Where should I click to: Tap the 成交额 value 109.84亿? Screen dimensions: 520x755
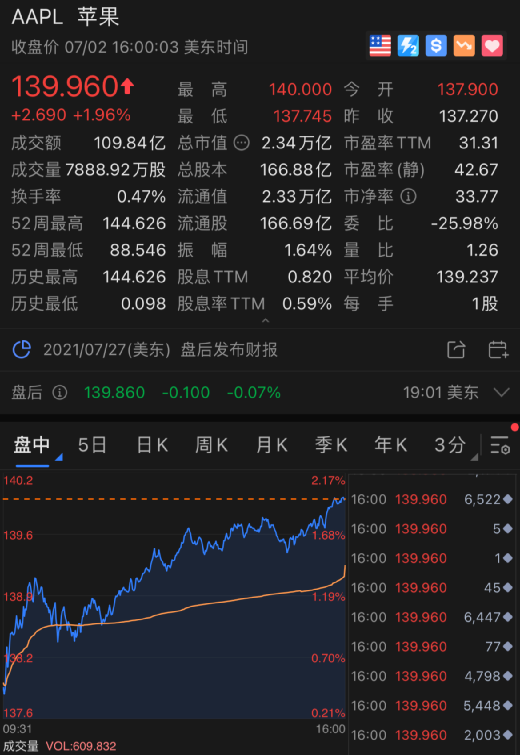130,143
